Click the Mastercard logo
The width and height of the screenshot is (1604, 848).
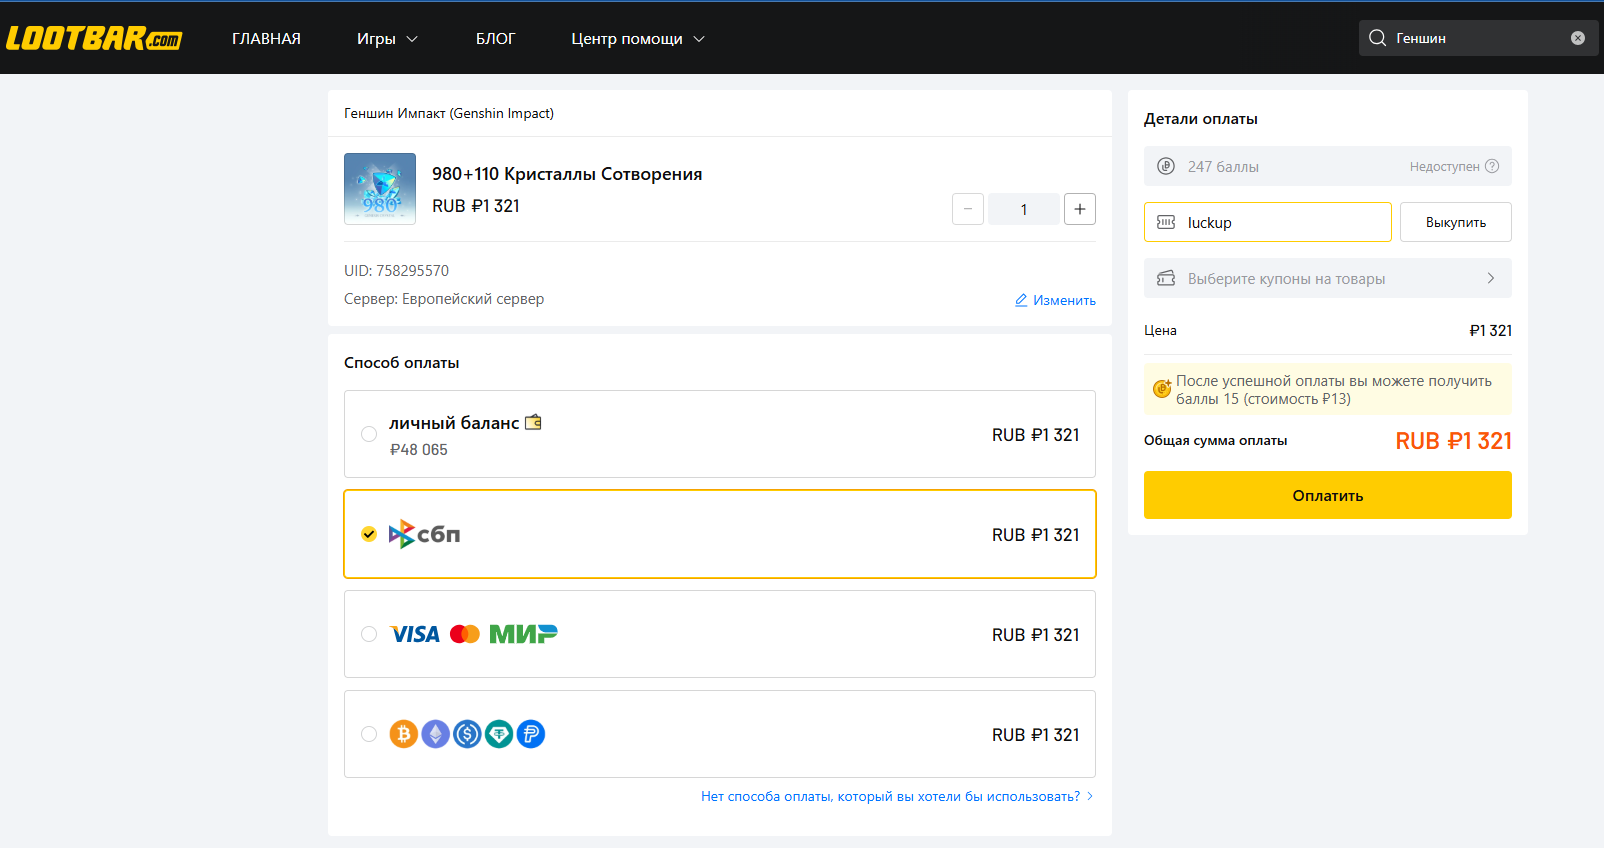tap(465, 634)
